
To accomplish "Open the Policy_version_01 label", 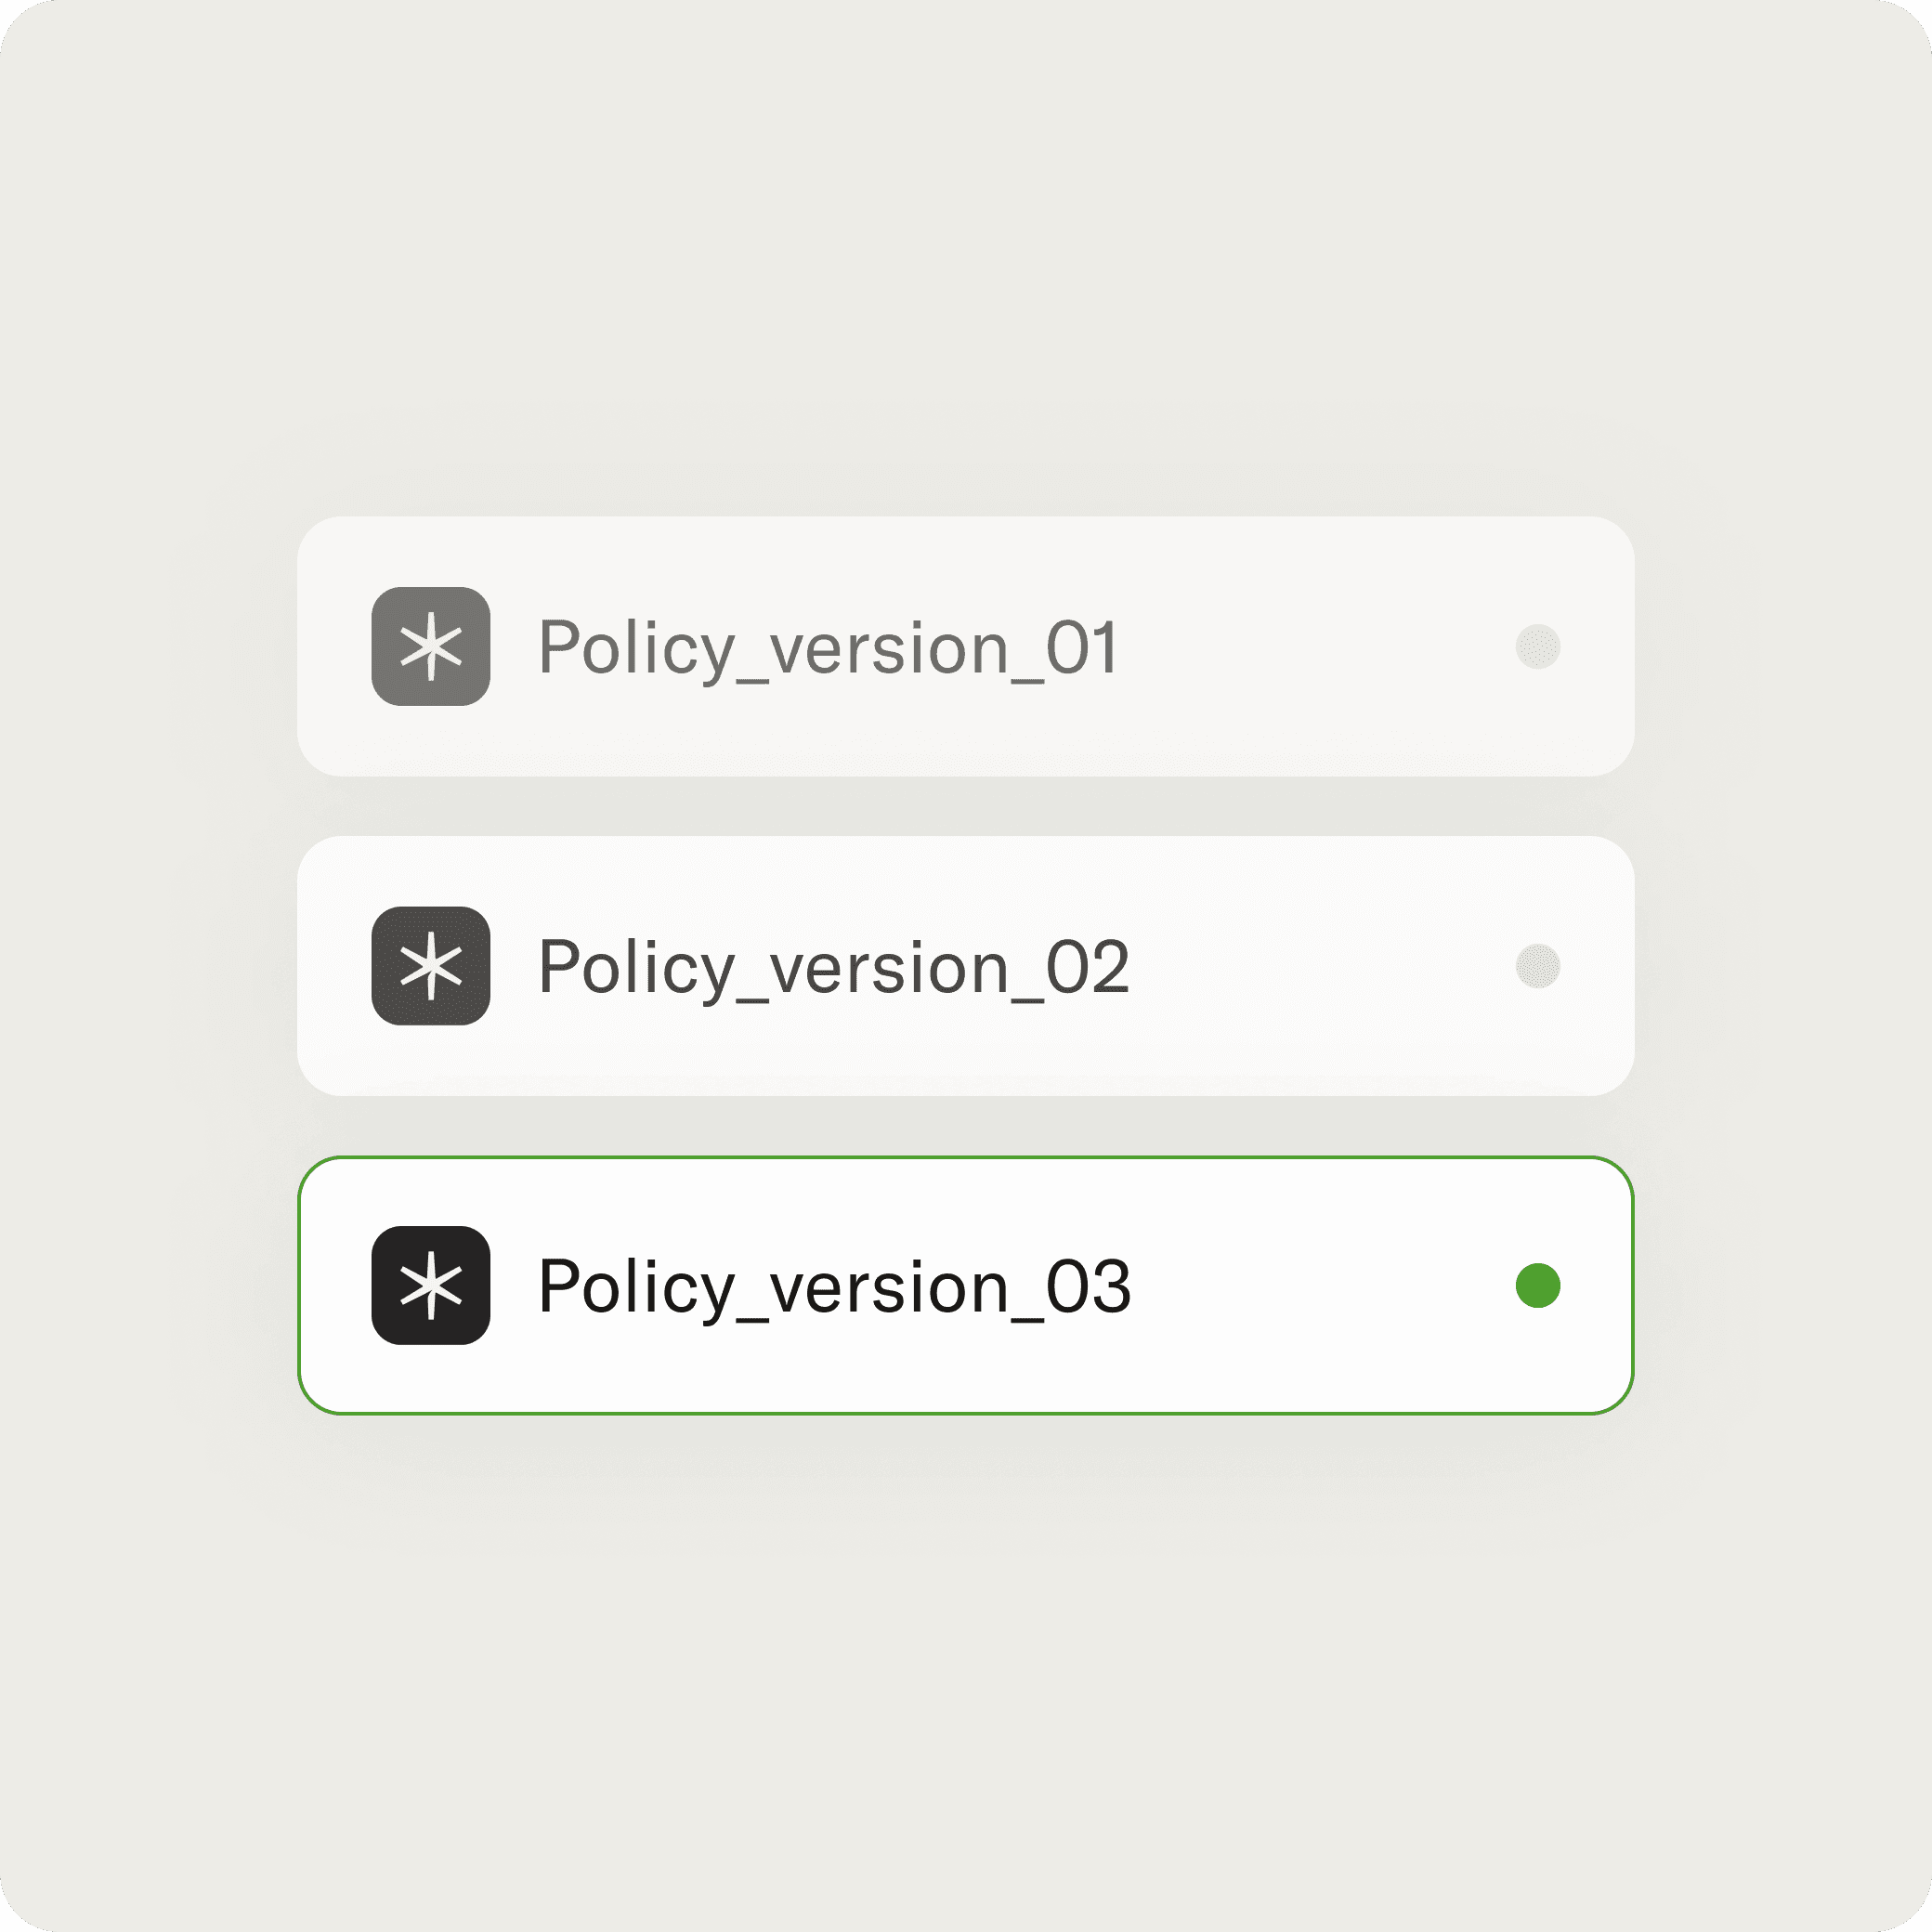I will tap(828, 650).
